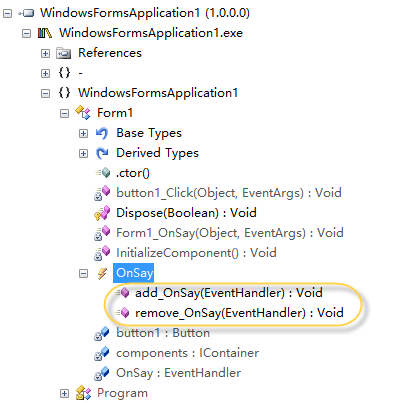Click the Derived Types arrow icon
This screenshot has width=404, height=403.
pos(102,153)
